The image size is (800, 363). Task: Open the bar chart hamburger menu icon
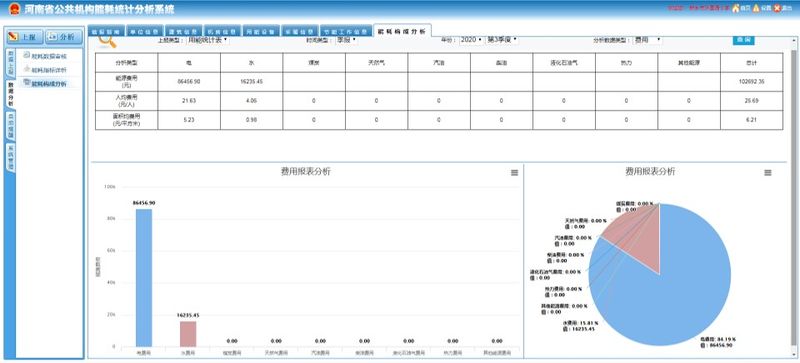[514, 173]
